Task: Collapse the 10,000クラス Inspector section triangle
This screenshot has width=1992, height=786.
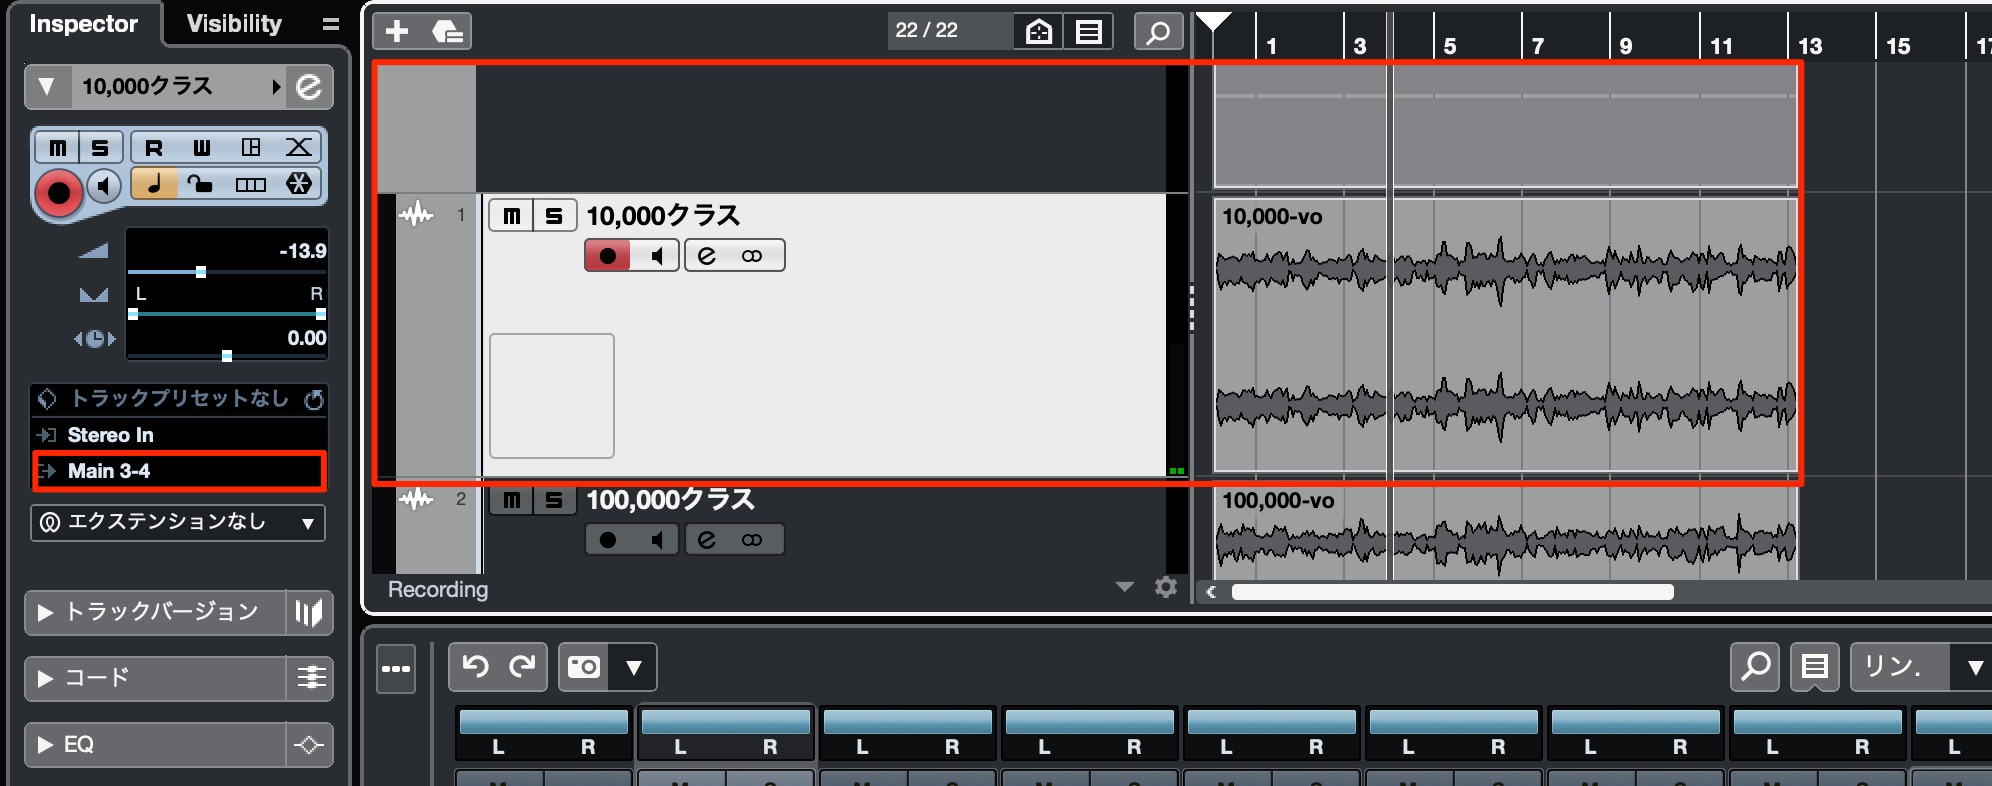Action: (47, 87)
